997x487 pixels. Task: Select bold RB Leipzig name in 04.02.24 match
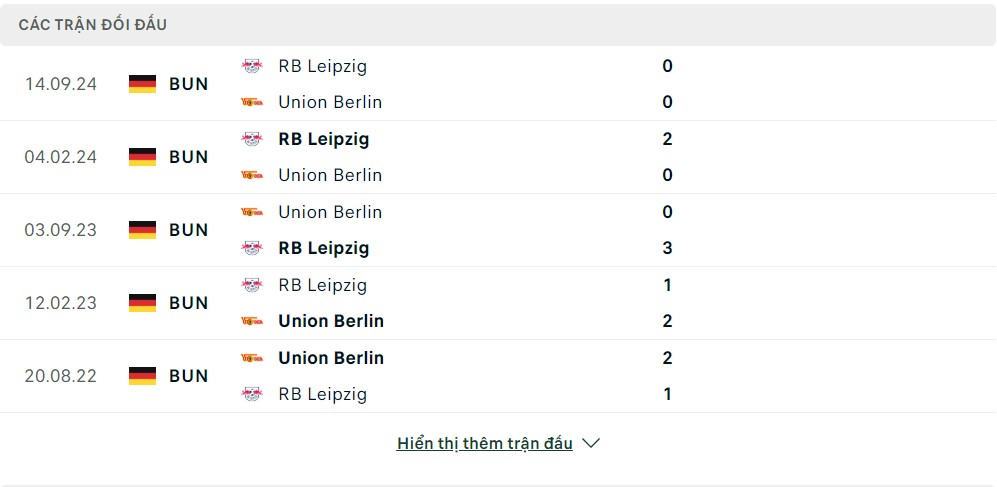pos(324,139)
